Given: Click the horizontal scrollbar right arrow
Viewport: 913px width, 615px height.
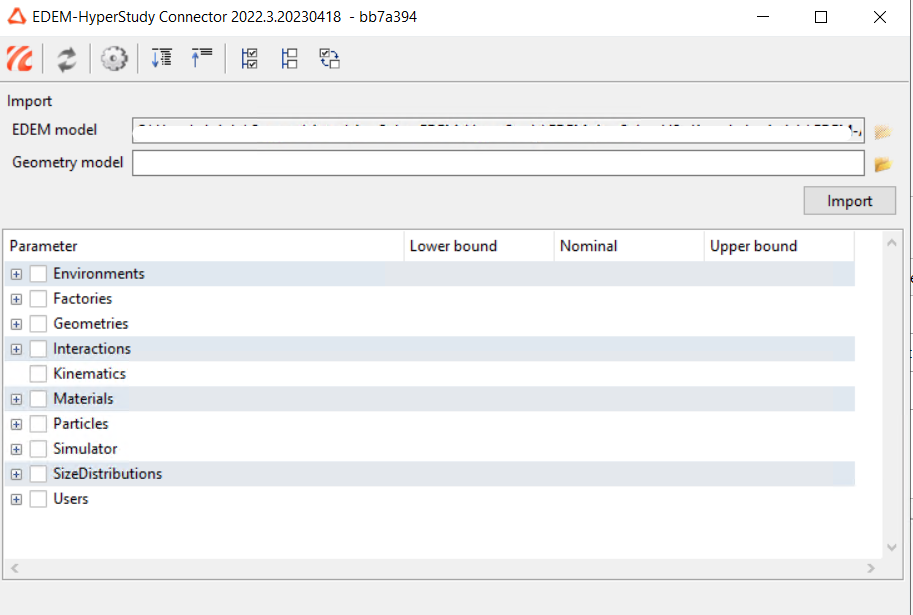Looking at the screenshot, I should click(871, 568).
